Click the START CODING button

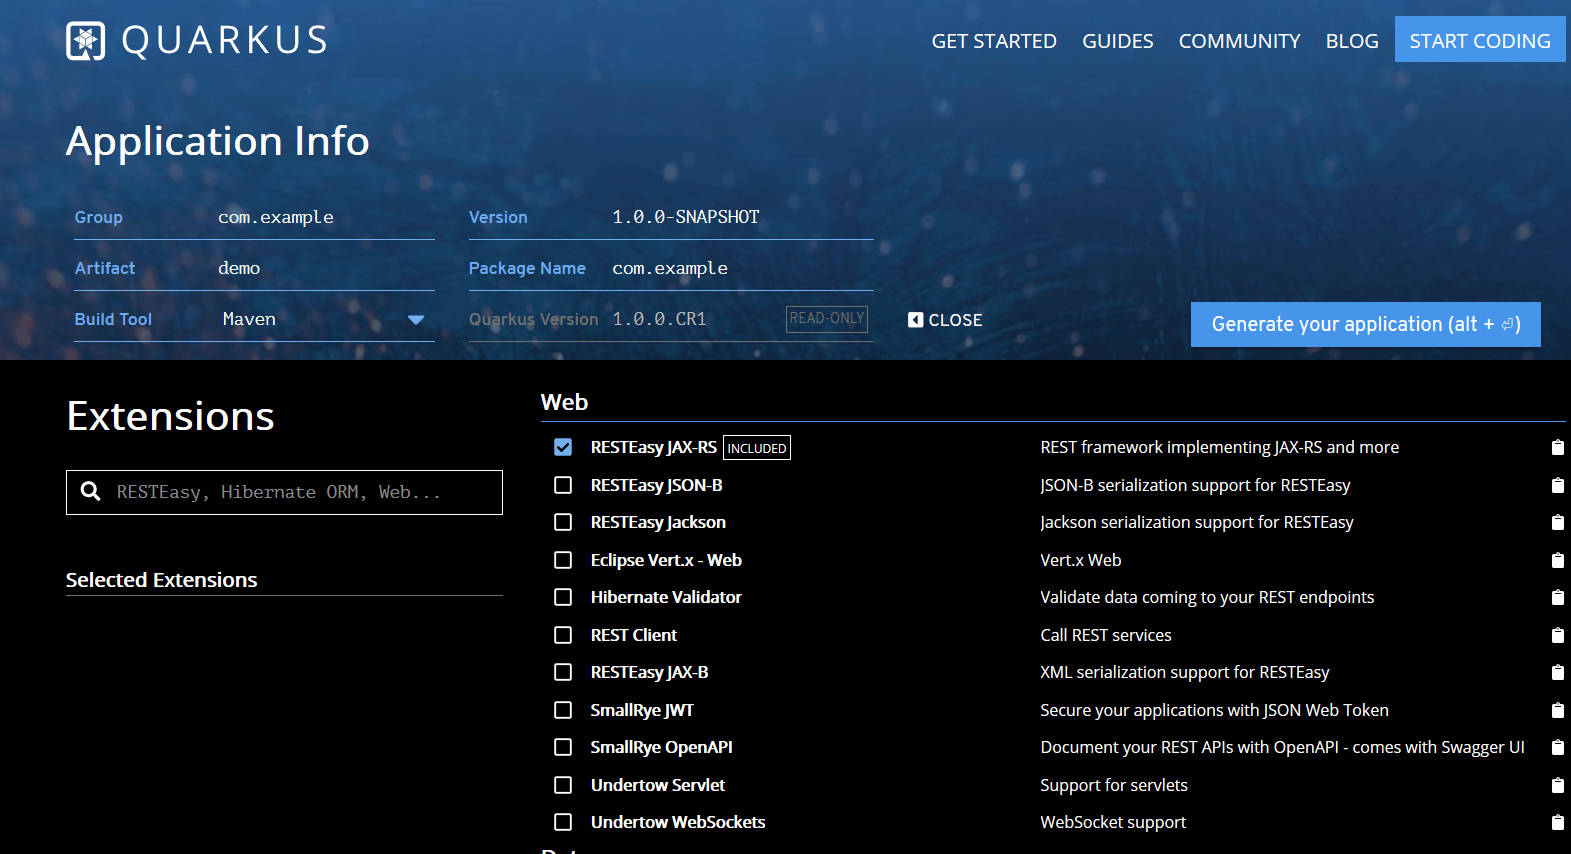click(1479, 40)
